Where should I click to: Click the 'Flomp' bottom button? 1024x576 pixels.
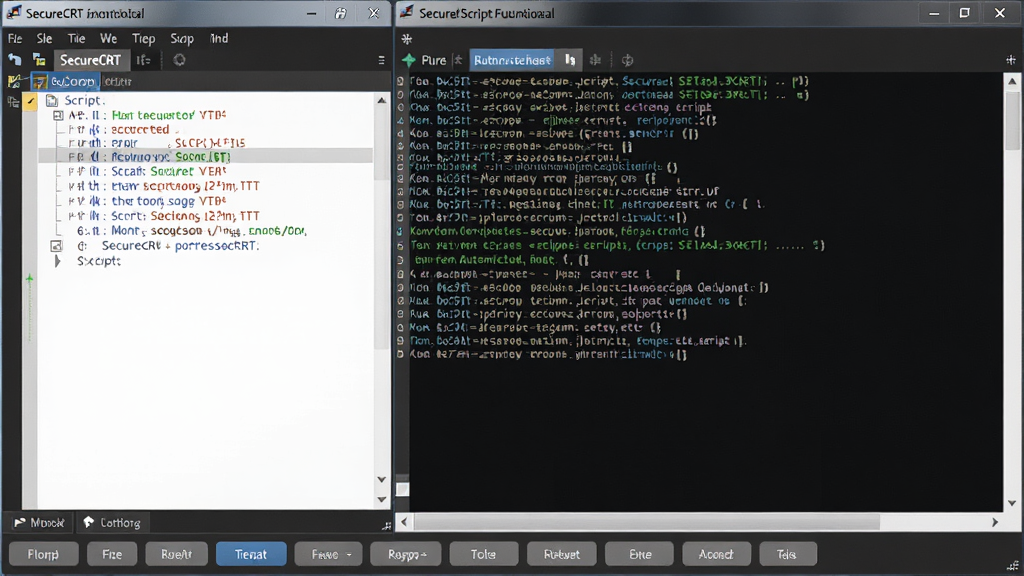coord(43,554)
